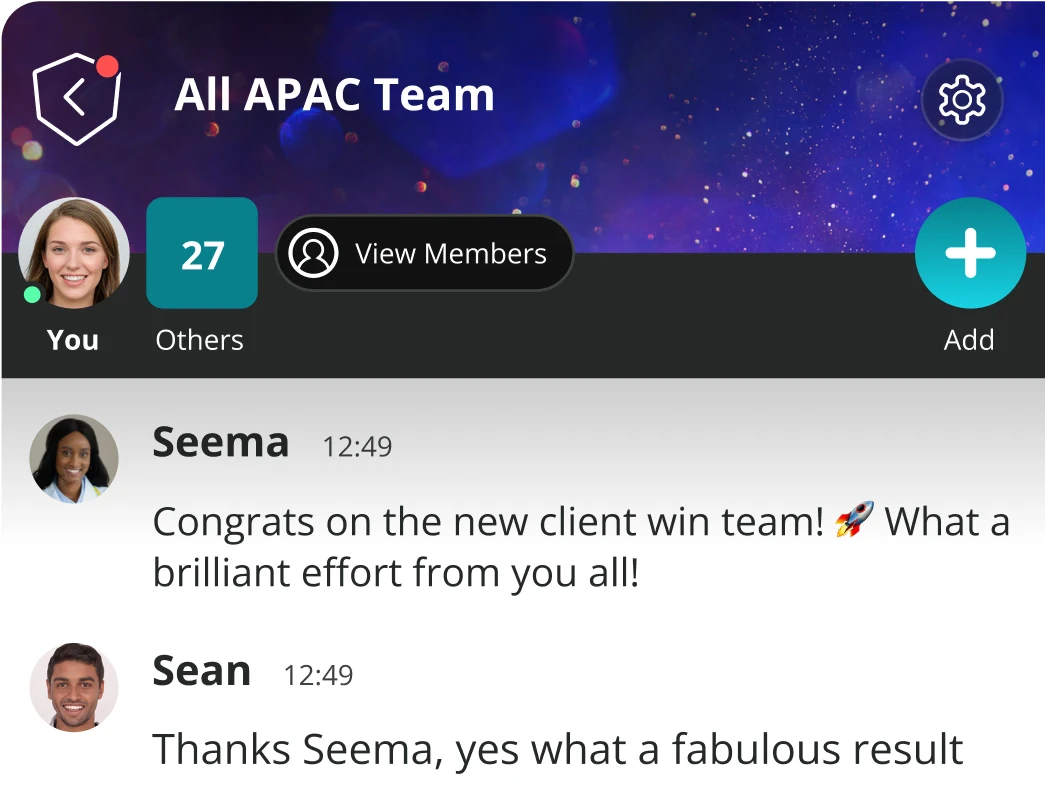Click the green online status dot
Screen dimensions: 1045x793
click(32, 294)
